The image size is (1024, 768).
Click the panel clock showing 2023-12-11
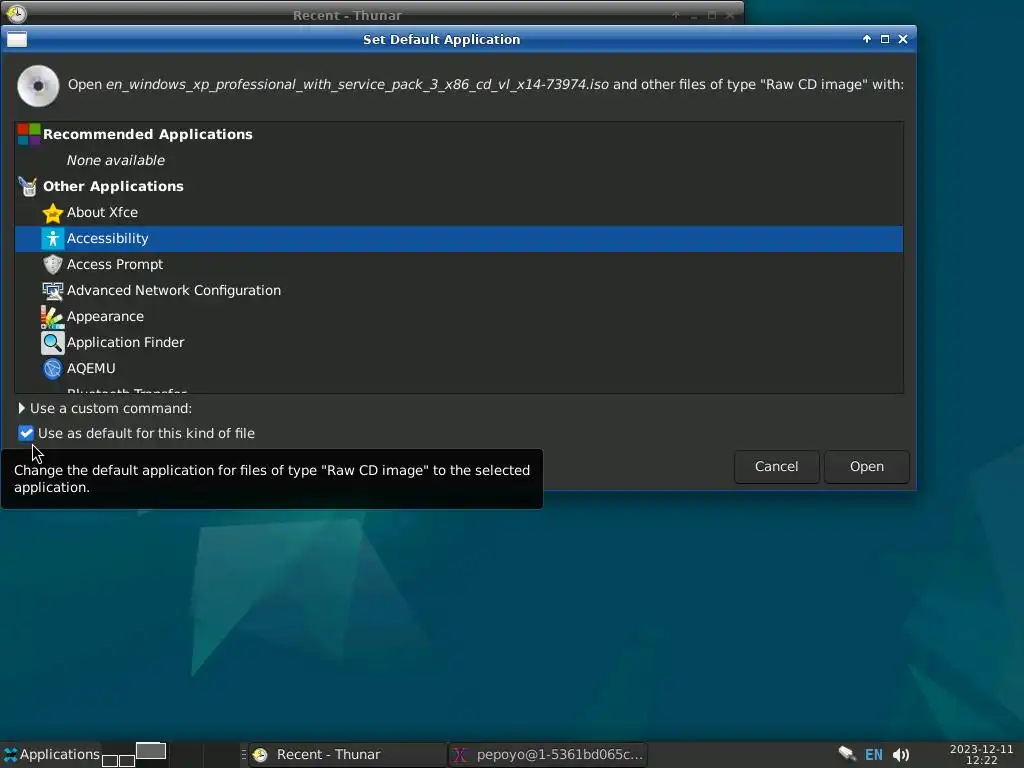click(981, 754)
